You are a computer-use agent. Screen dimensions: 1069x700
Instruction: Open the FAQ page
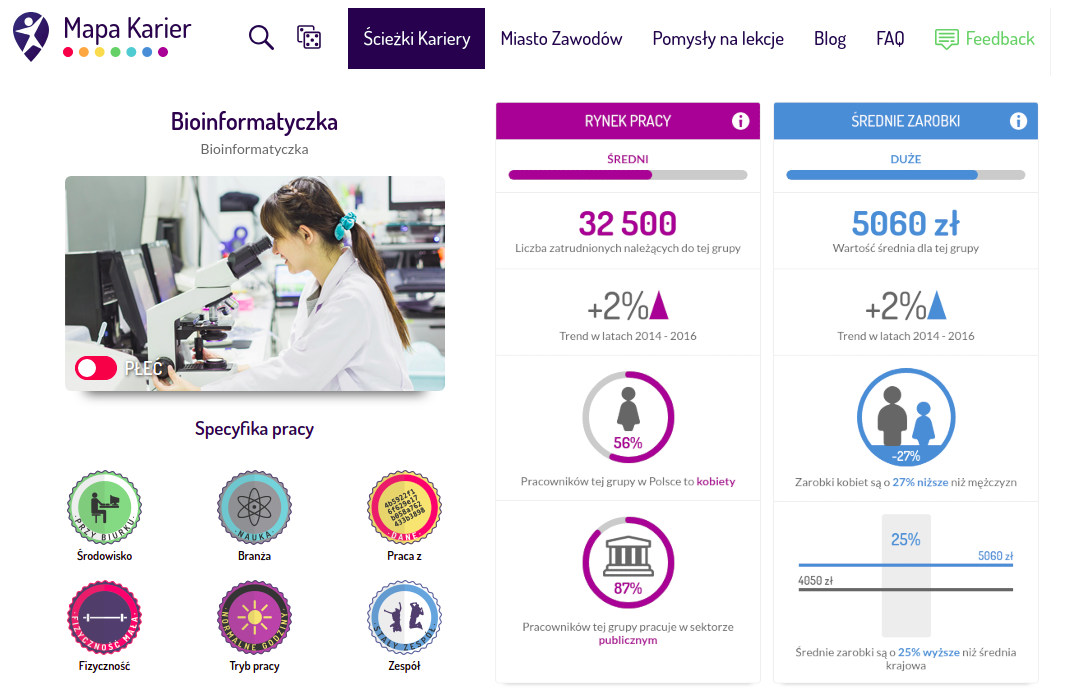pos(890,39)
